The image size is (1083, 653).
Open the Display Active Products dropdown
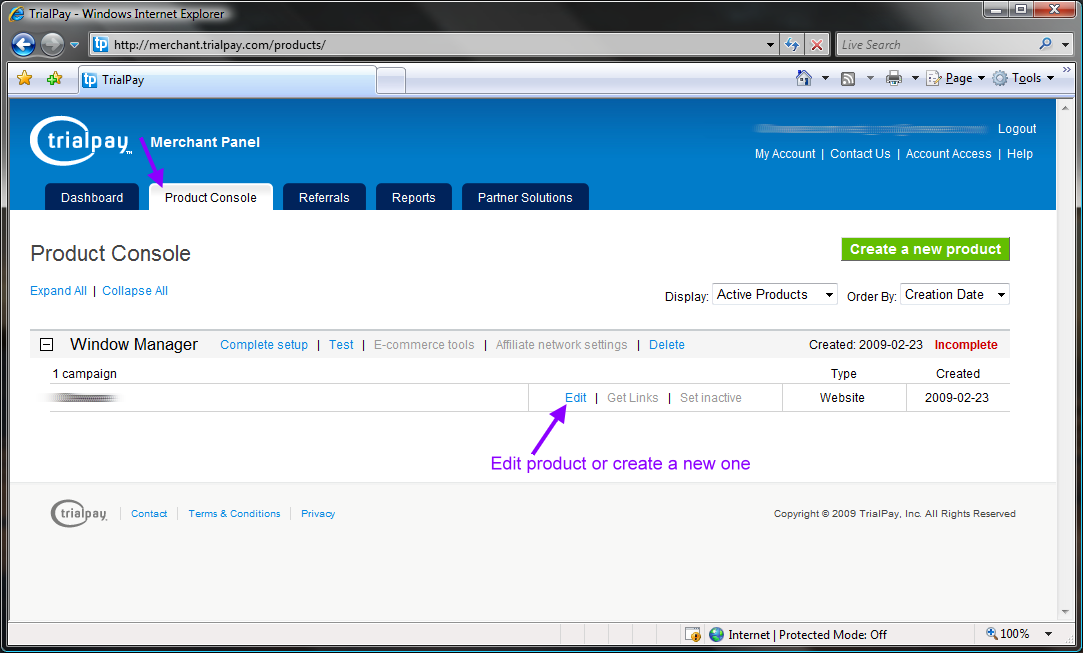775,295
